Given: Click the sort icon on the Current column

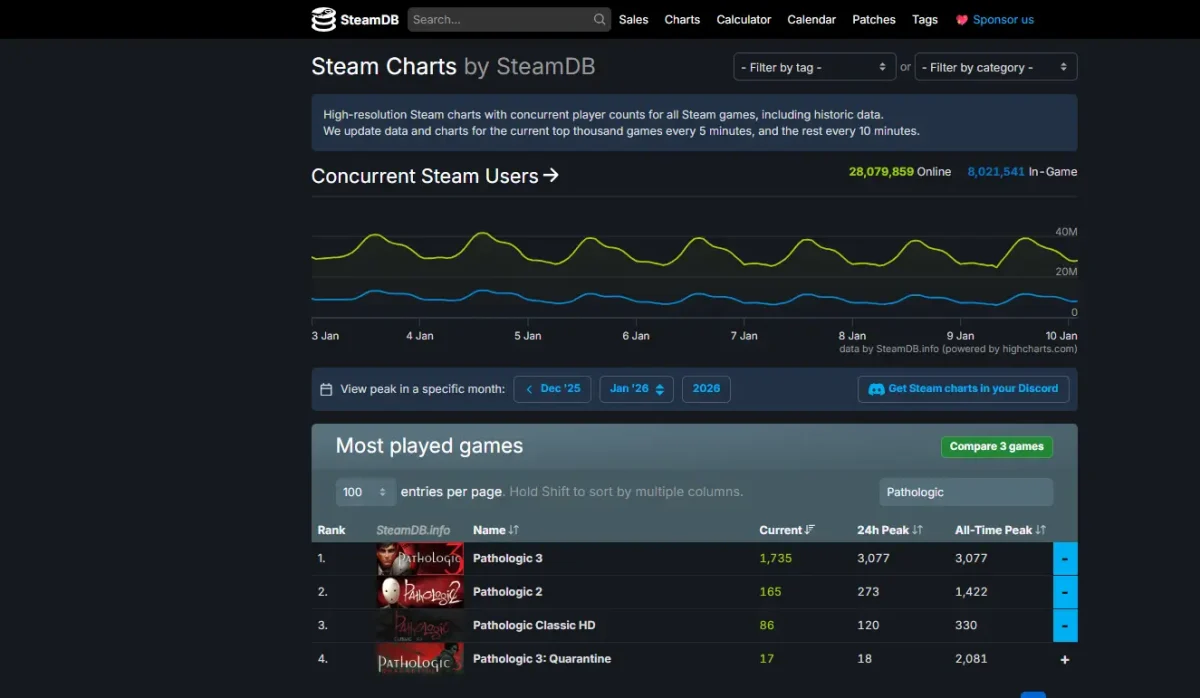Looking at the screenshot, I should 812,529.
